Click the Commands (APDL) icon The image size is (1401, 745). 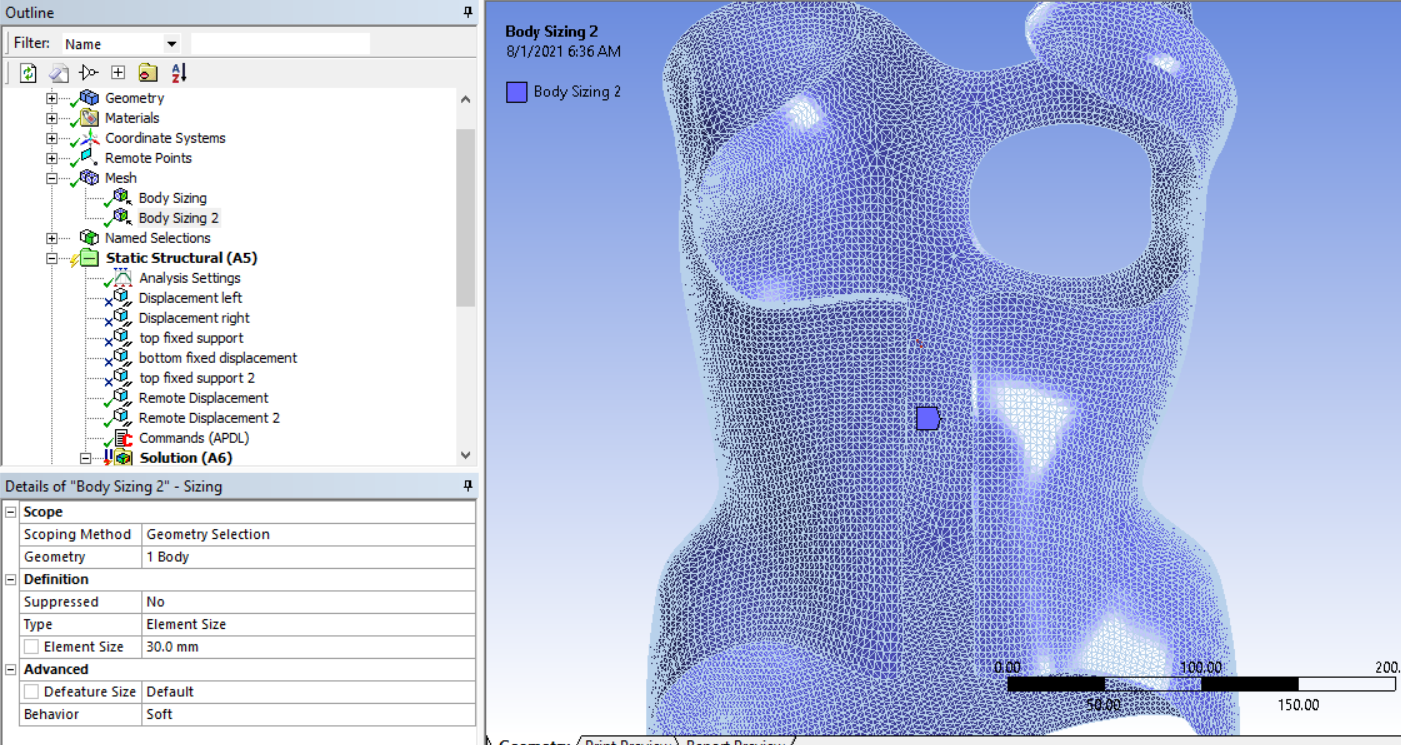122,438
